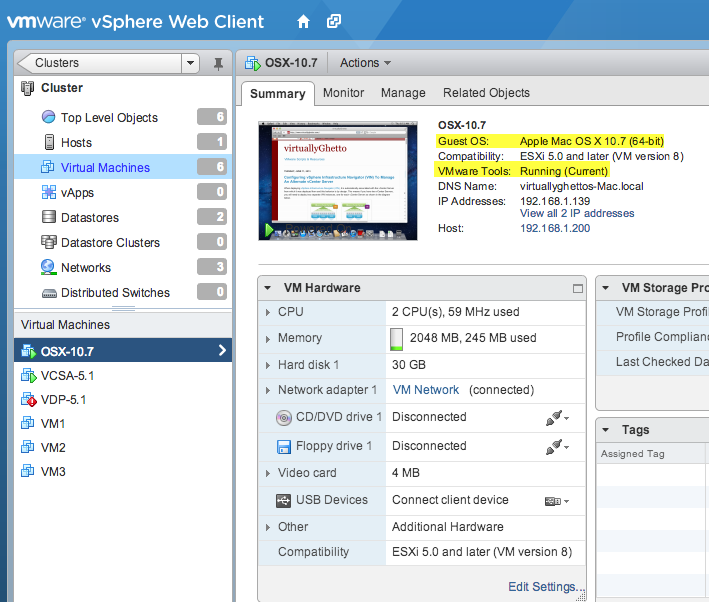Switch to the Manage tab

(x=403, y=93)
